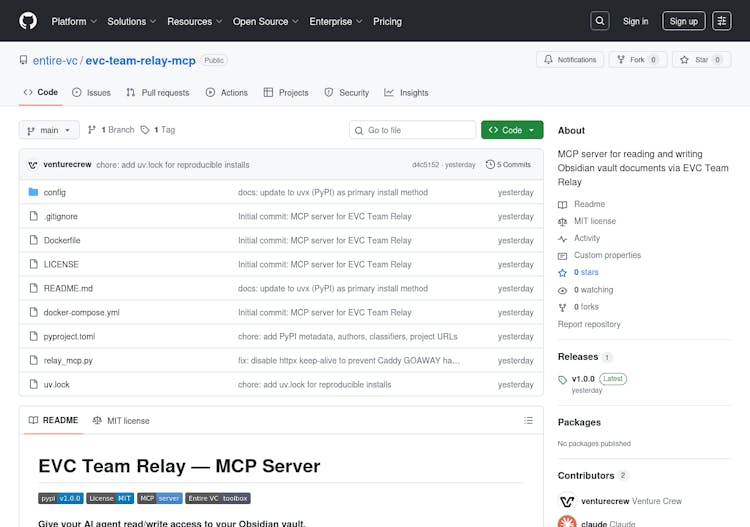Fork this repository
The width and height of the screenshot is (750, 527).
pos(638,60)
